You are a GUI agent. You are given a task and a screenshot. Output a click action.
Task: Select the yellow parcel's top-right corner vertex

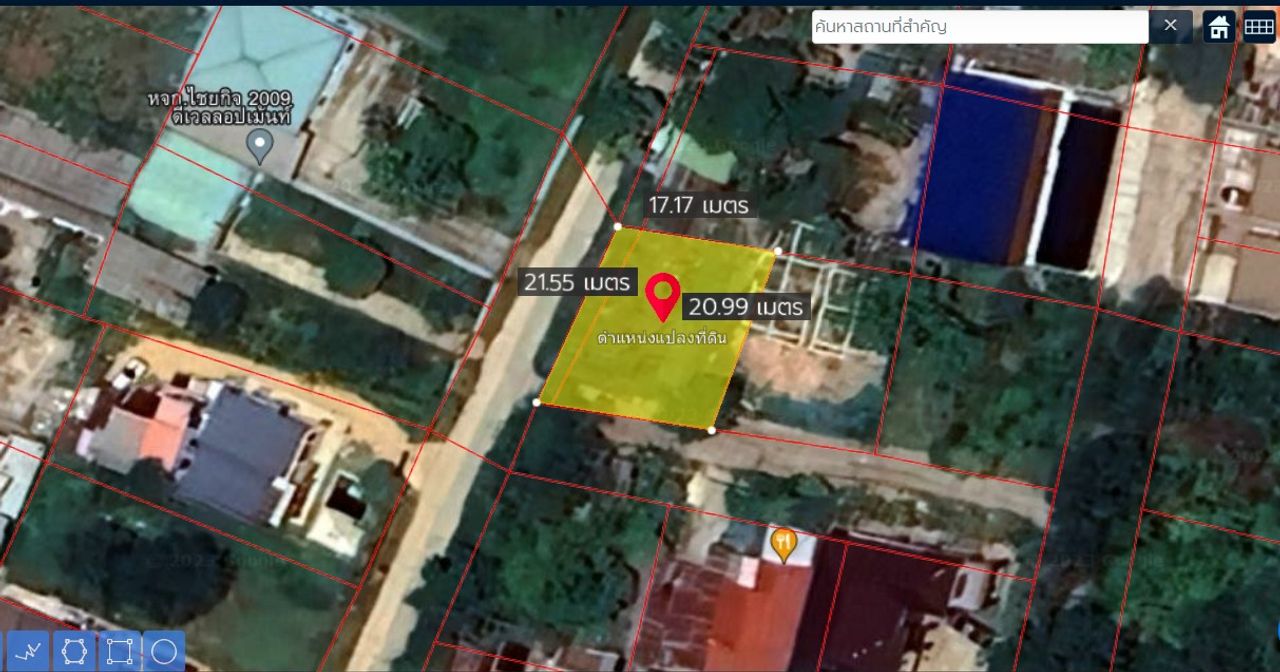click(778, 251)
